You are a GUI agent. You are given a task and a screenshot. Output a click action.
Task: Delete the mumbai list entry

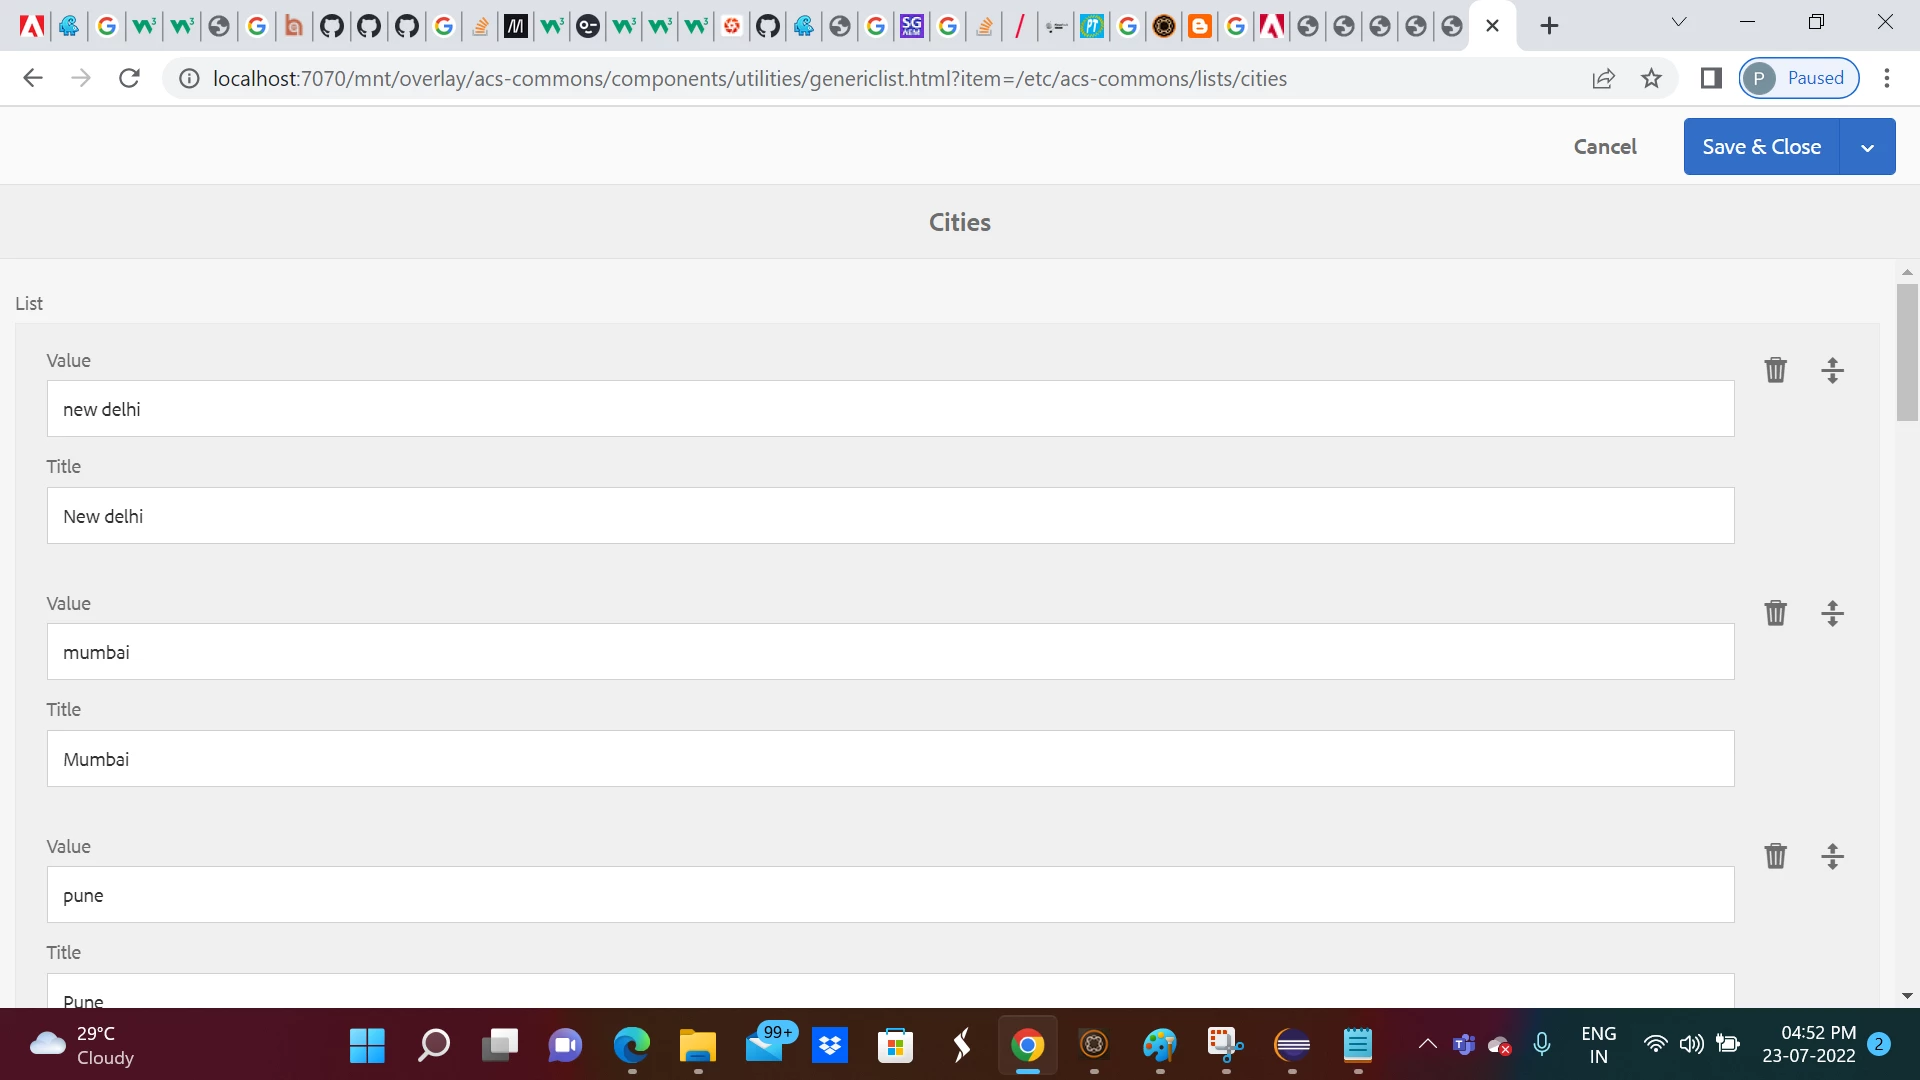pyautogui.click(x=1775, y=613)
